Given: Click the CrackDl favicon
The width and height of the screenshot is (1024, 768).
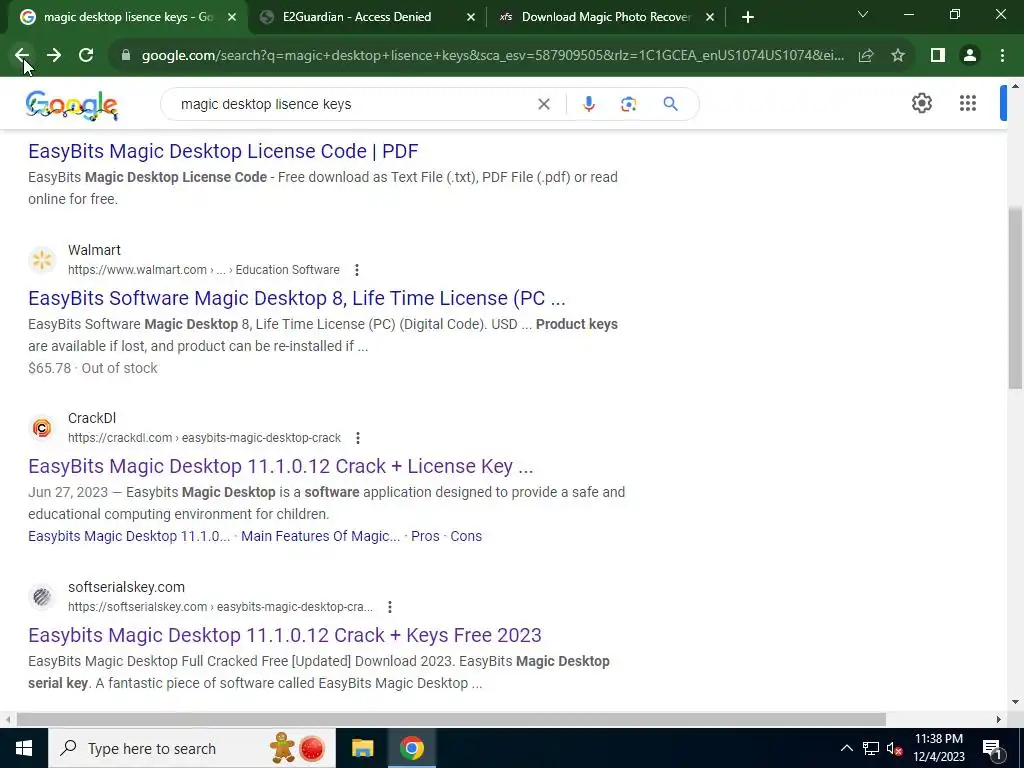Looking at the screenshot, I should click(x=42, y=428).
